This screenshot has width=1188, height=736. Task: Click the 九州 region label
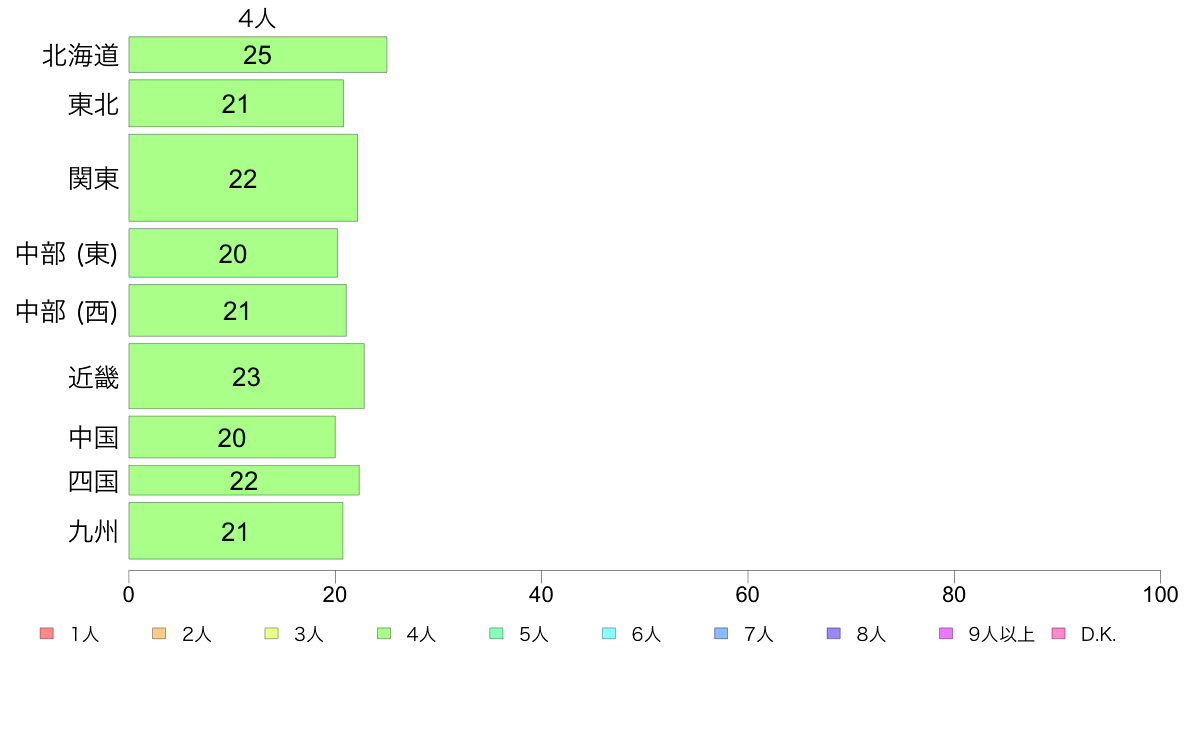pos(93,531)
